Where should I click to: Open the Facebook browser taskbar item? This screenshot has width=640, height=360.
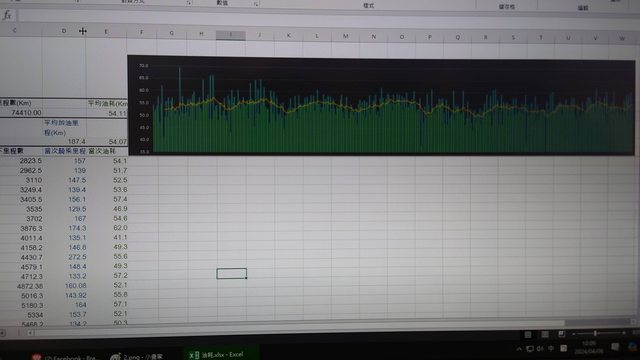(65, 357)
